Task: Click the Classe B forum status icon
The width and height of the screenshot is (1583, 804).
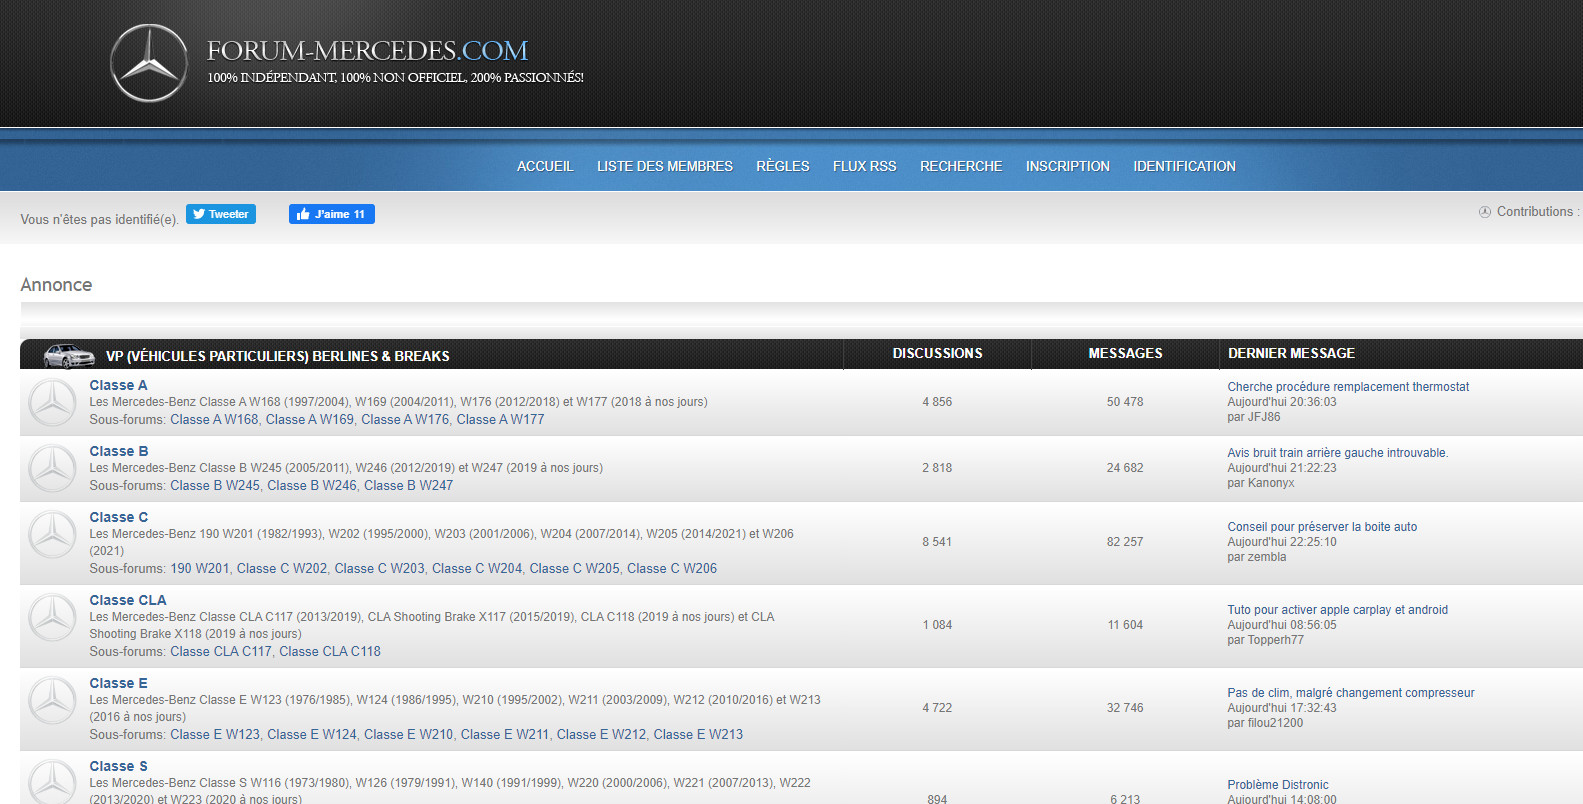Action: click(52, 469)
